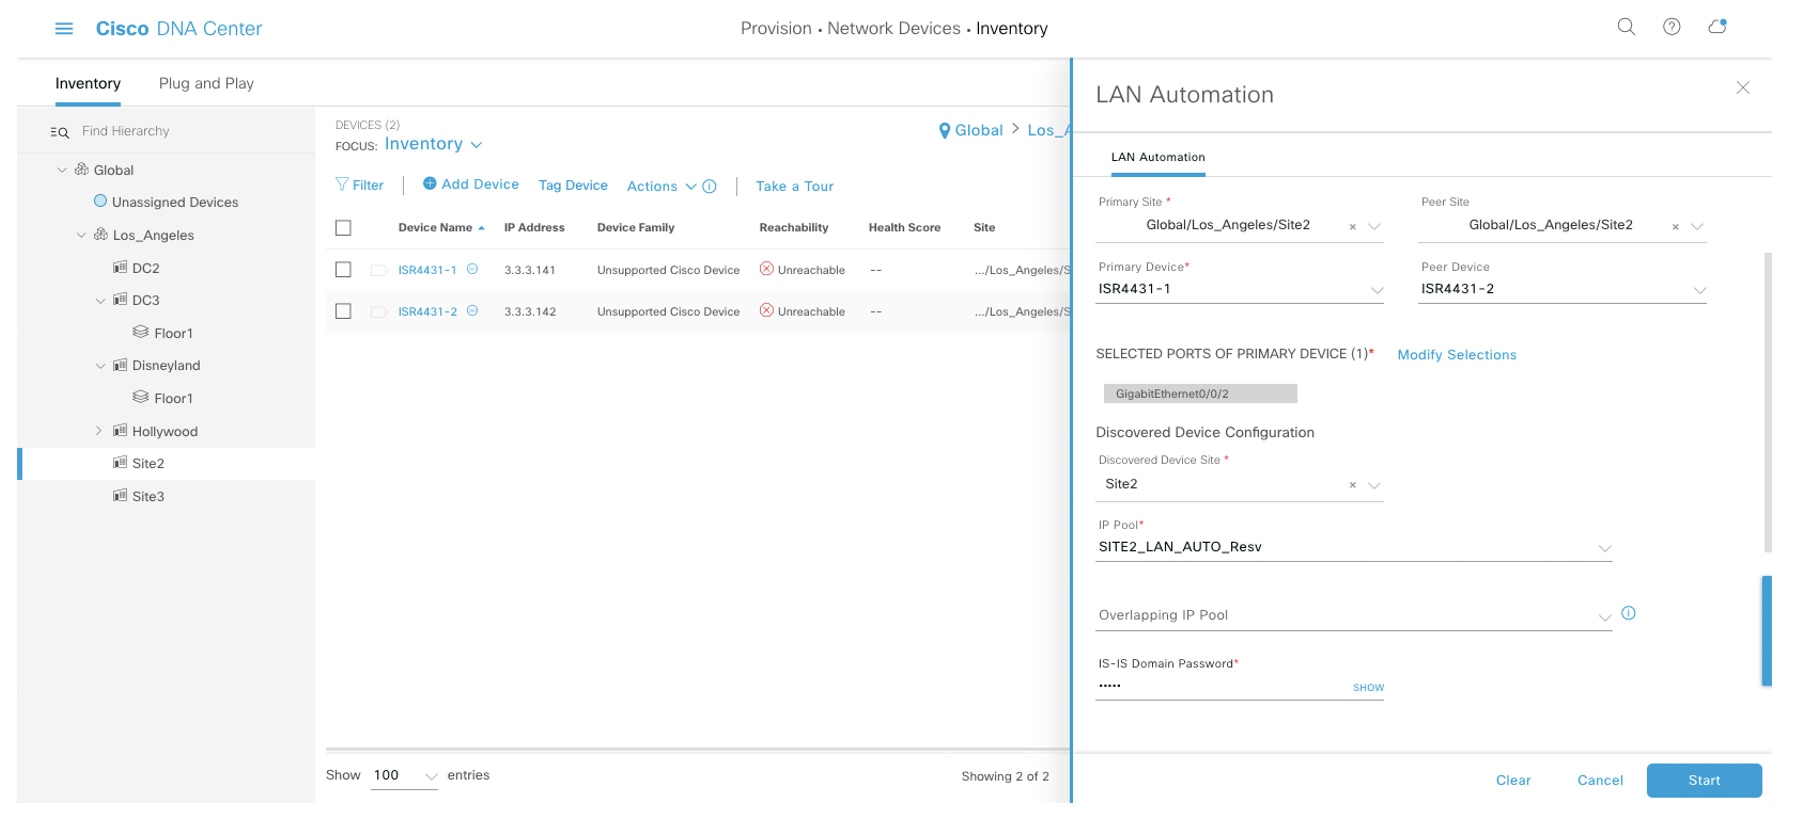Open the Primary Device dropdown
The width and height of the screenshot is (1794, 813).
click(x=1240, y=289)
